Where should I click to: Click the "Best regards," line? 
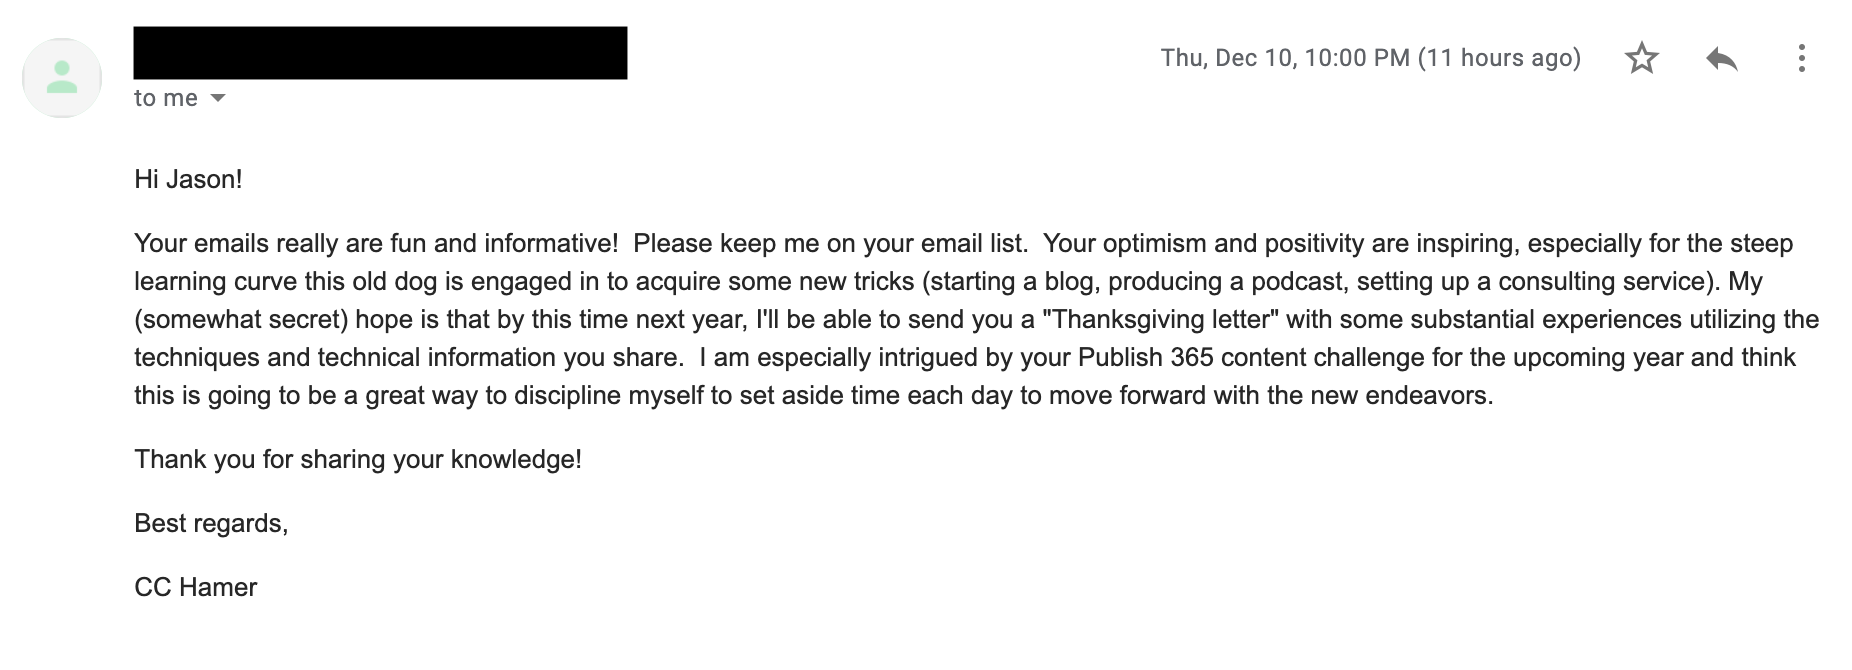pos(211,523)
